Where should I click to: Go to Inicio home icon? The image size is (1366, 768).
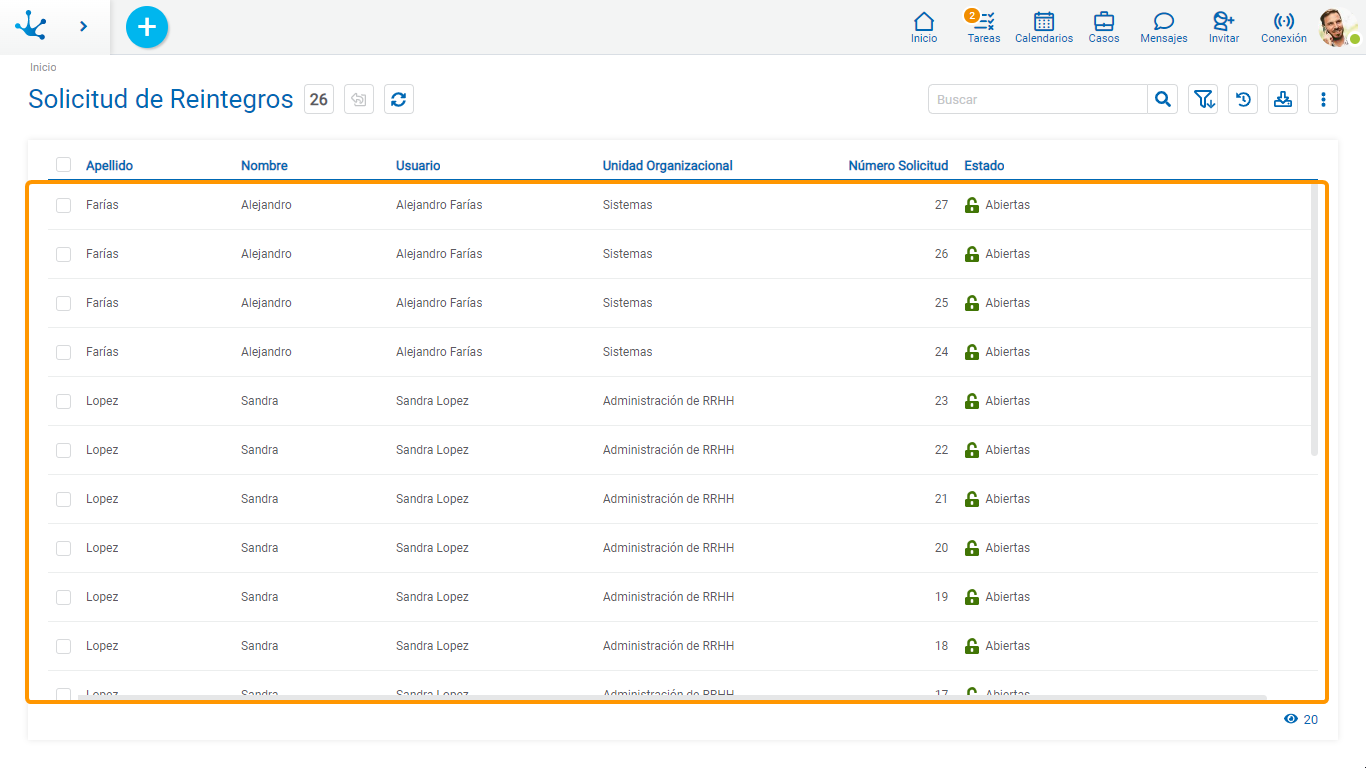(x=924, y=27)
